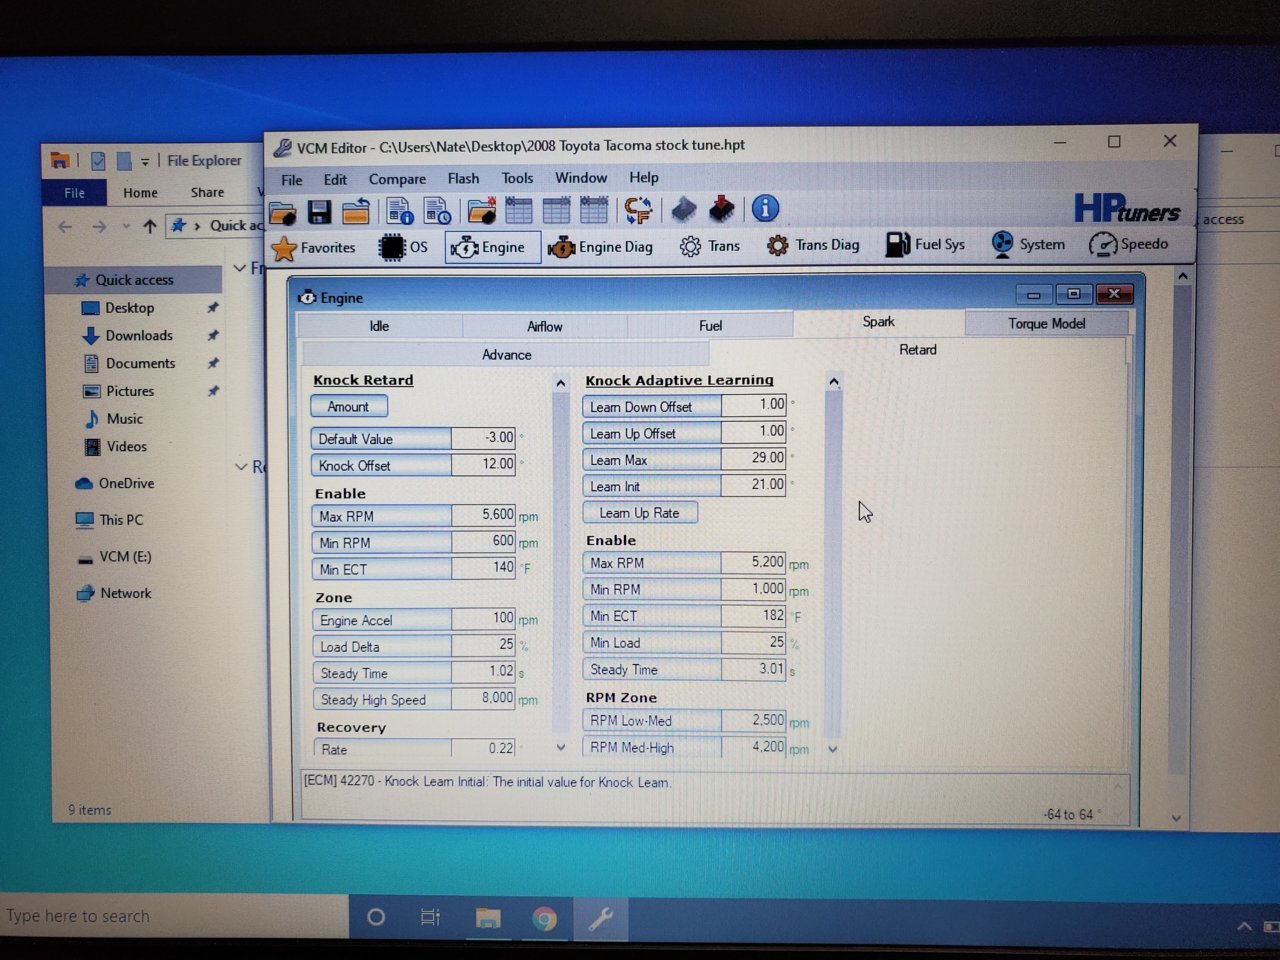
Task: Click the Task View icon on taskbar
Action: point(431,917)
